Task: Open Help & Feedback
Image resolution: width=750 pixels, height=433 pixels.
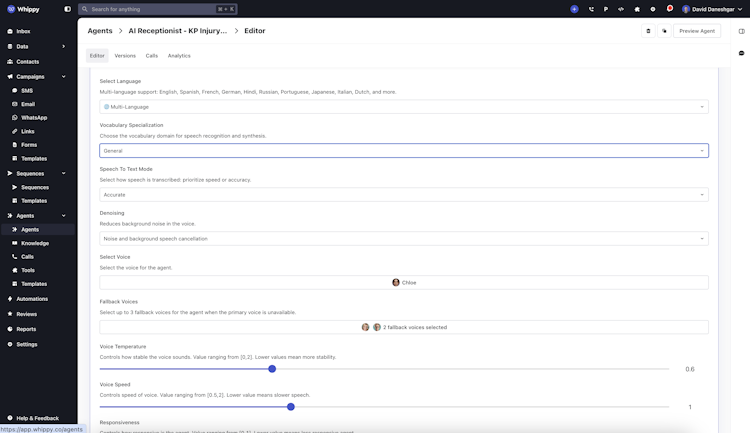Action: coord(38,418)
